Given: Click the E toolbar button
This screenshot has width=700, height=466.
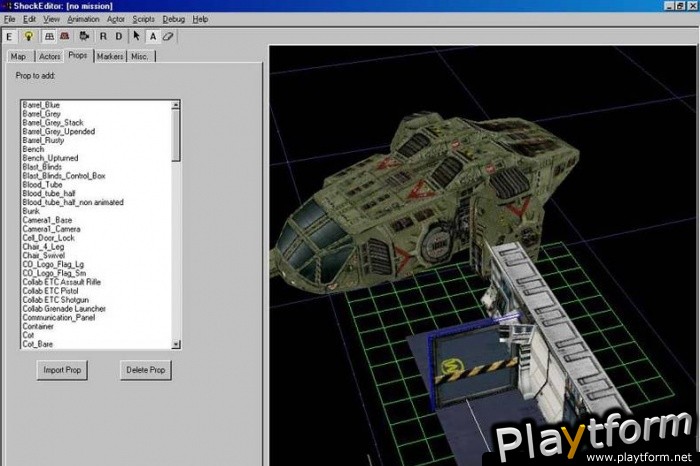Looking at the screenshot, I should point(10,37).
